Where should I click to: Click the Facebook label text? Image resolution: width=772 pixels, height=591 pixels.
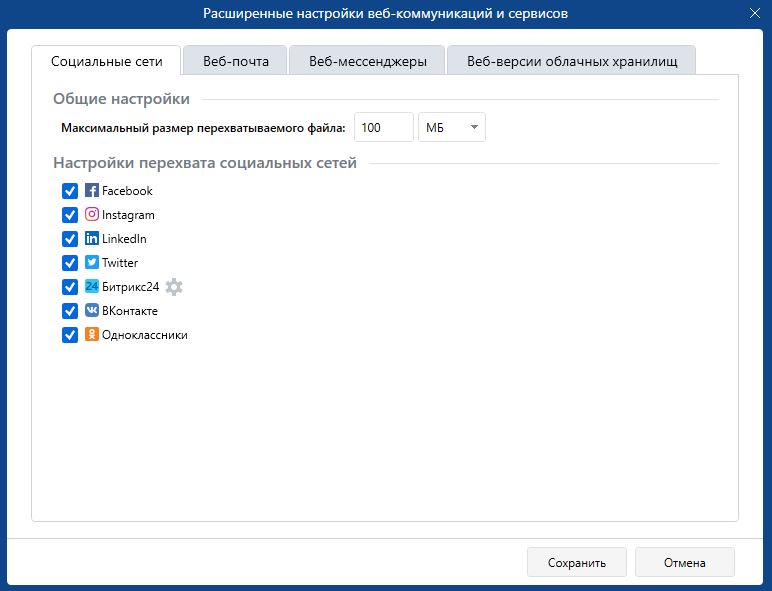click(127, 191)
